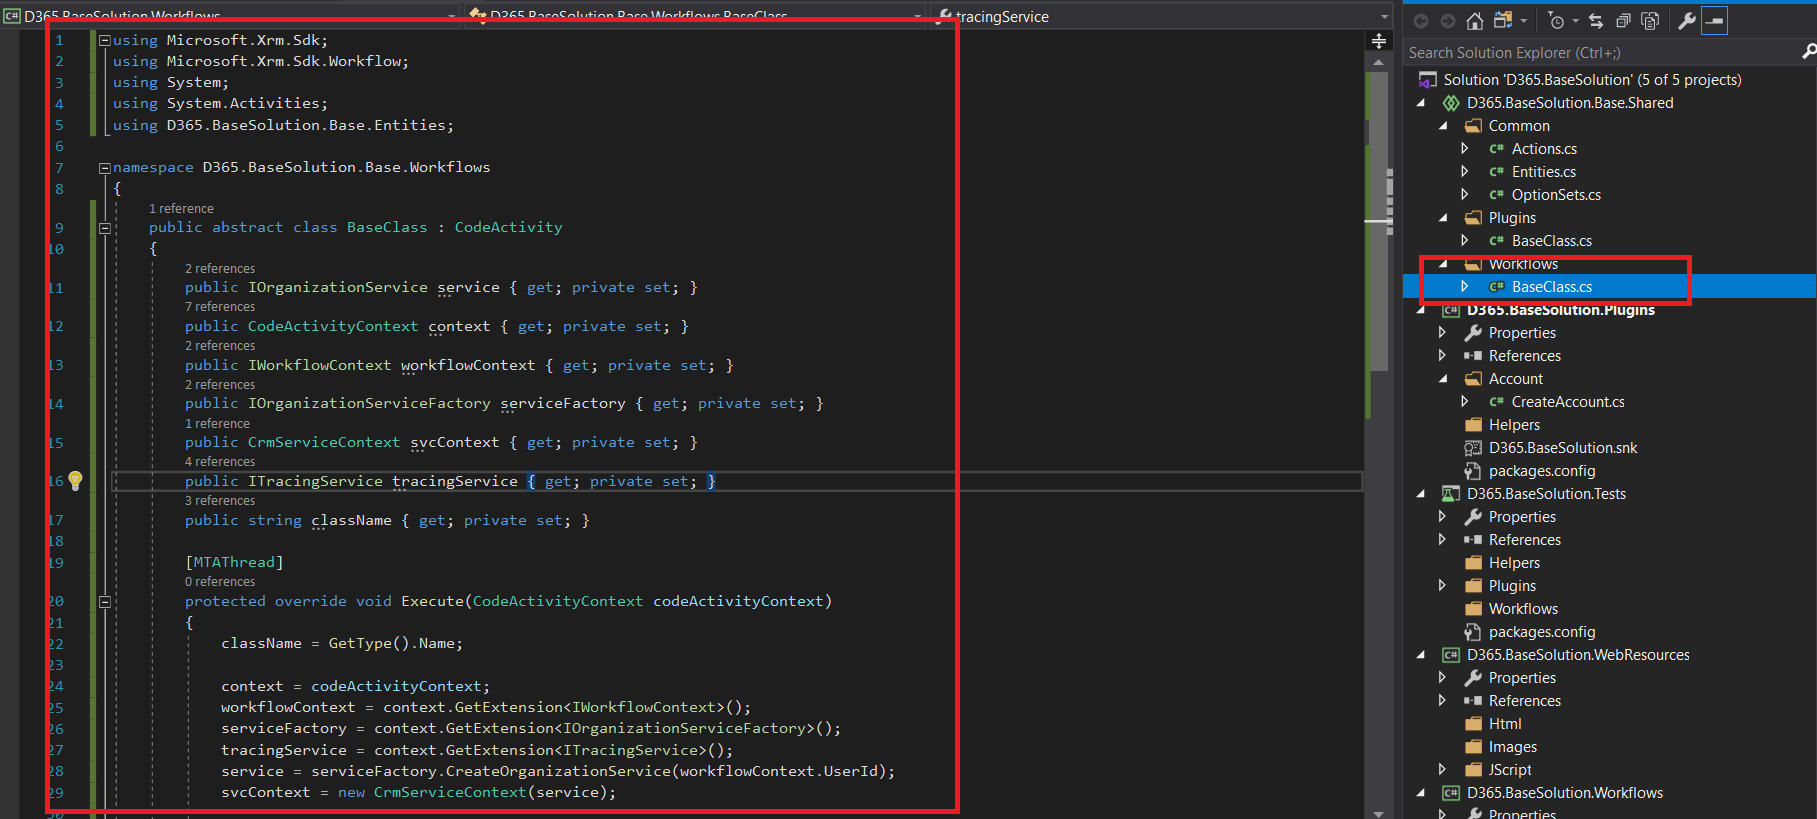Screen dimensions: 1817x819
Task: Click the Pending Changes Filter clock icon
Action: (1556, 21)
